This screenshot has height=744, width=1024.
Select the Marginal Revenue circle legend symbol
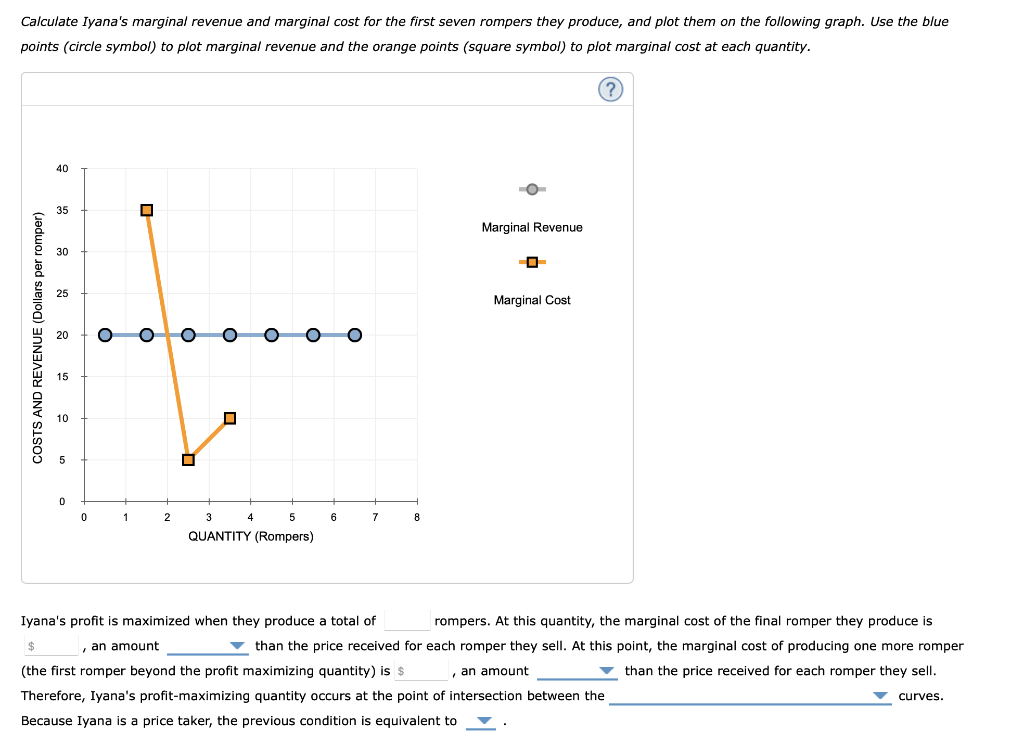(x=531, y=188)
